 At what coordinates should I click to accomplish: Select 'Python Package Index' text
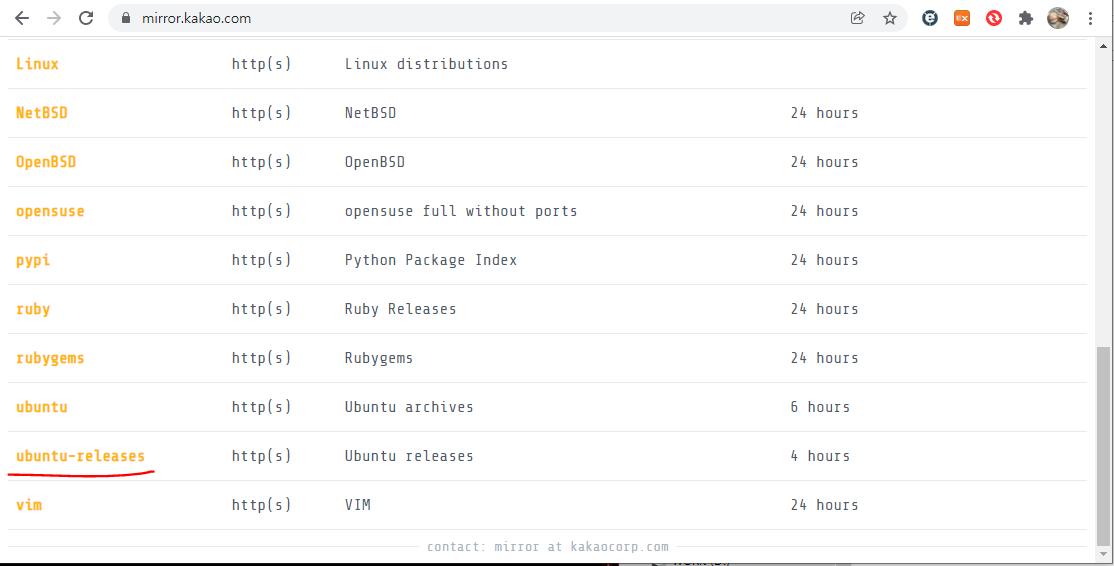pyautogui.click(x=431, y=260)
